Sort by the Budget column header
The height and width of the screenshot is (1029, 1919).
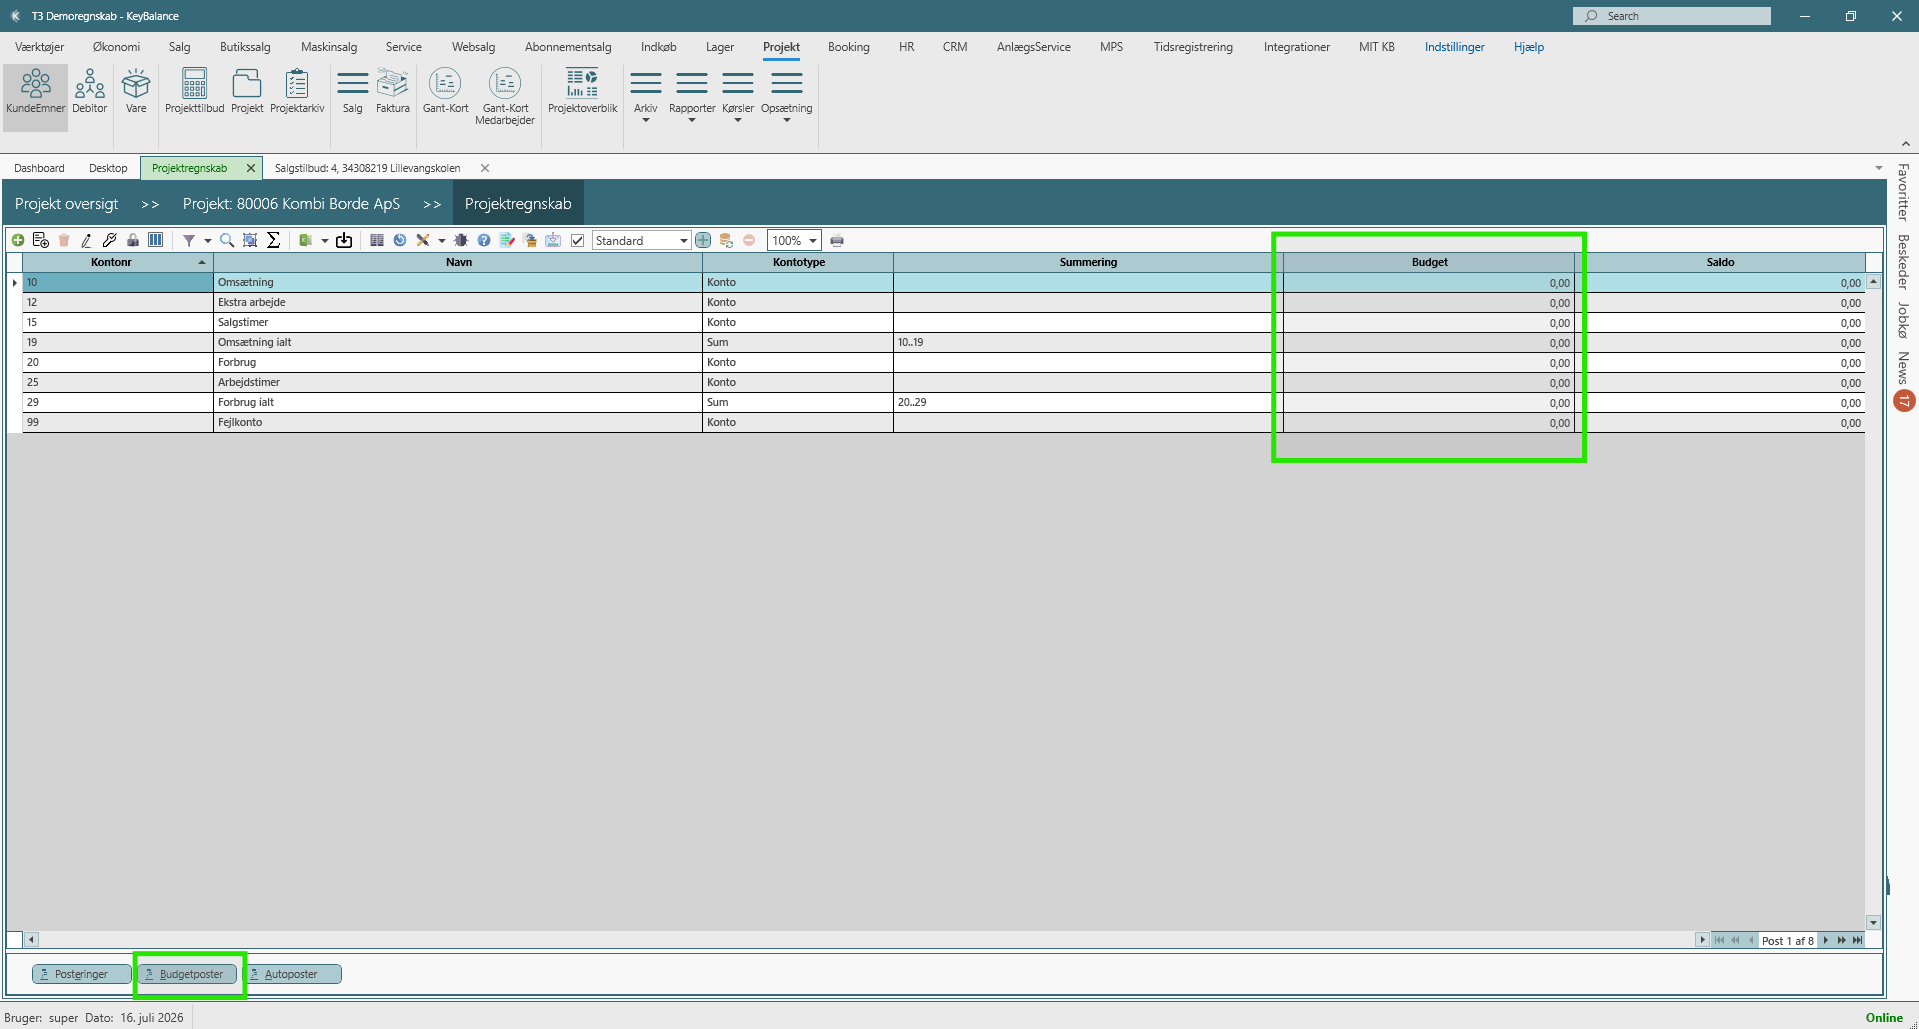(1429, 262)
